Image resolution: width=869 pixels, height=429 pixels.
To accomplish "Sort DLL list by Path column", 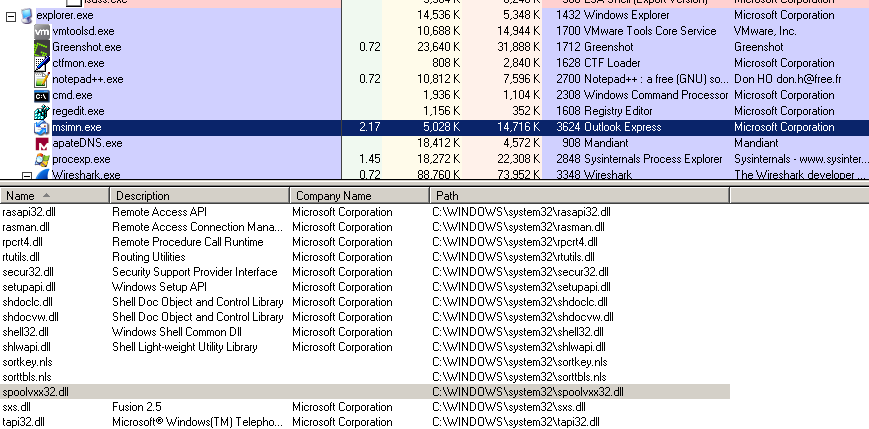I will [x=579, y=195].
